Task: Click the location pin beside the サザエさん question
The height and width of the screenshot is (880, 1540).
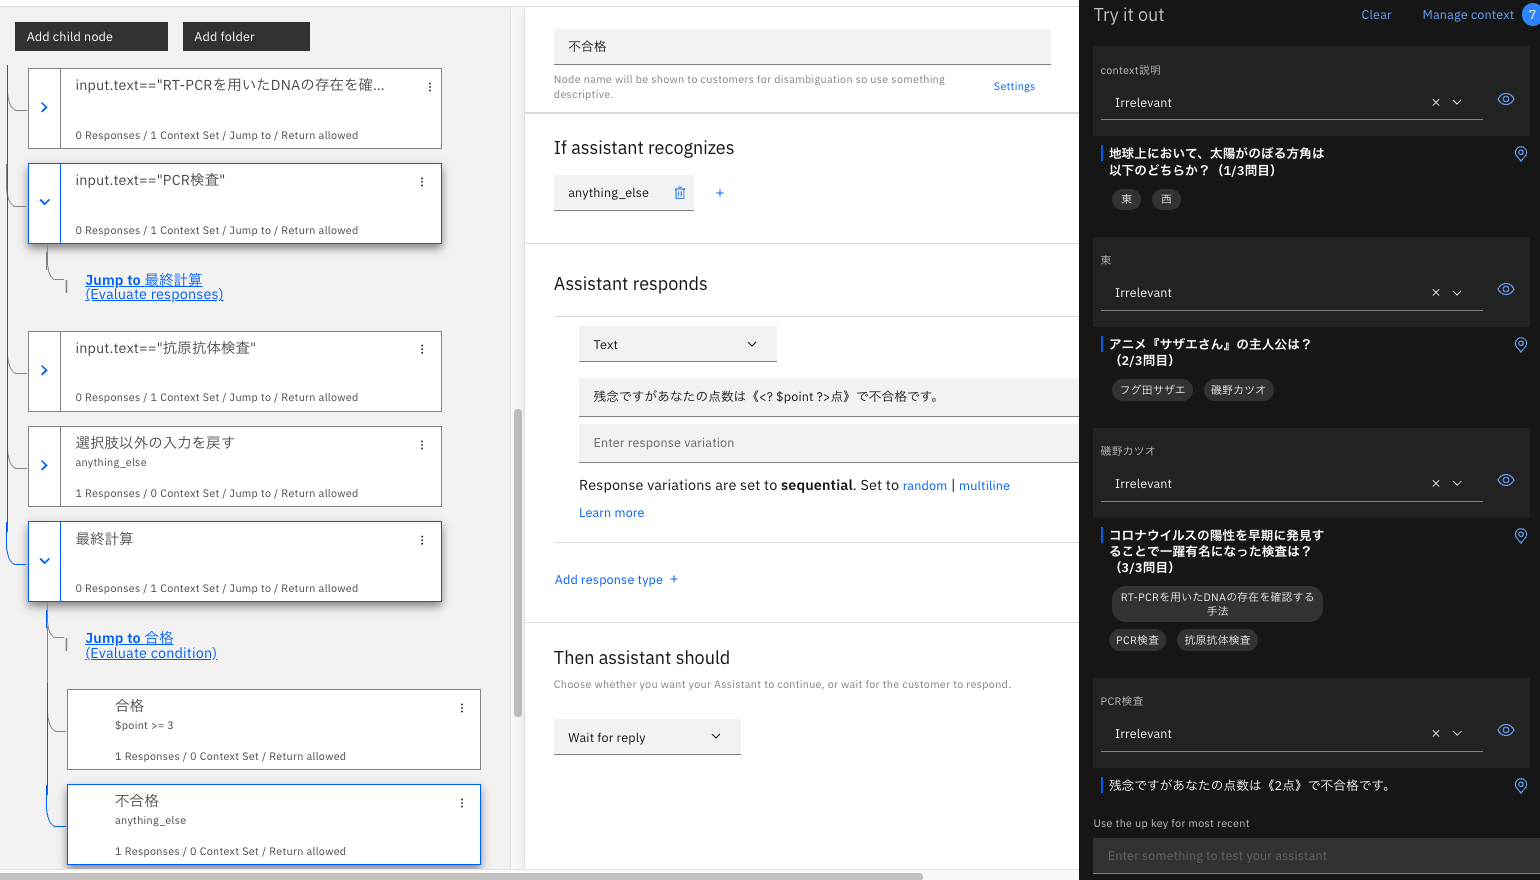Action: pos(1521,345)
